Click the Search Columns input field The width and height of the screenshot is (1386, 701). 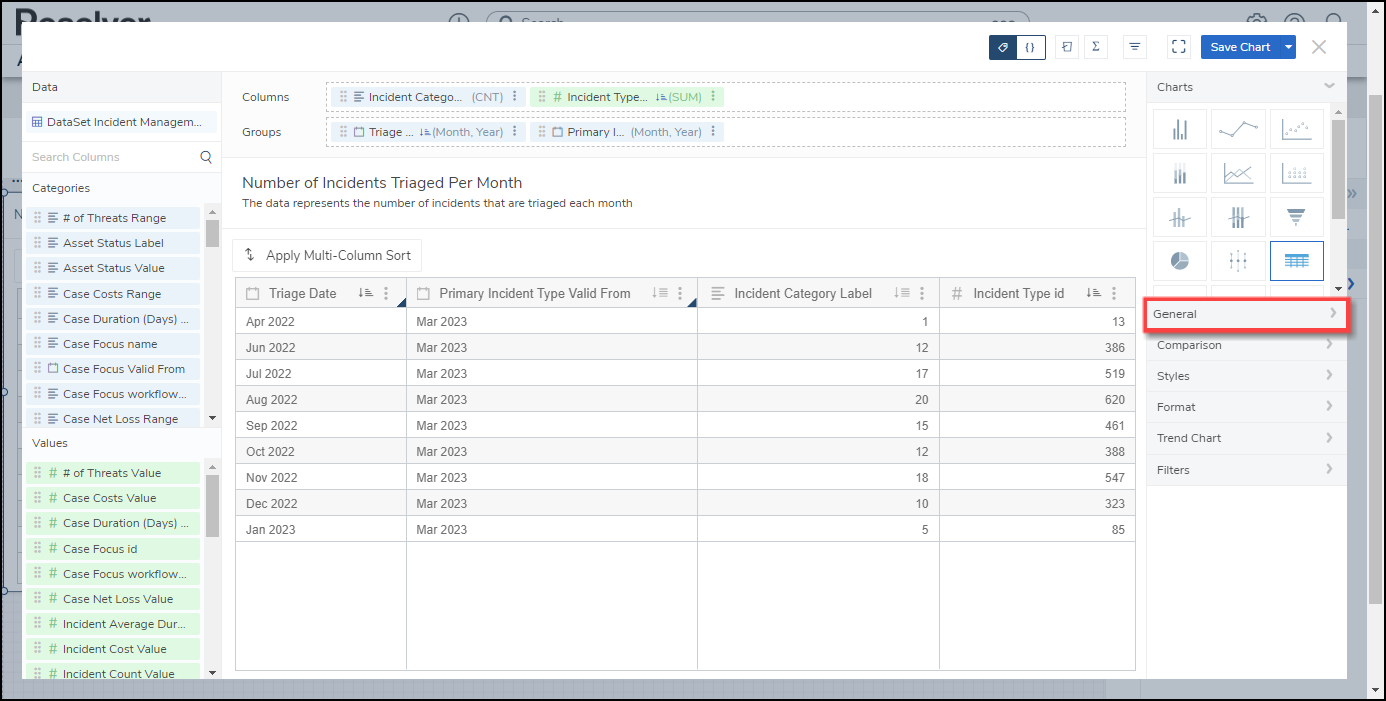pyautogui.click(x=110, y=157)
